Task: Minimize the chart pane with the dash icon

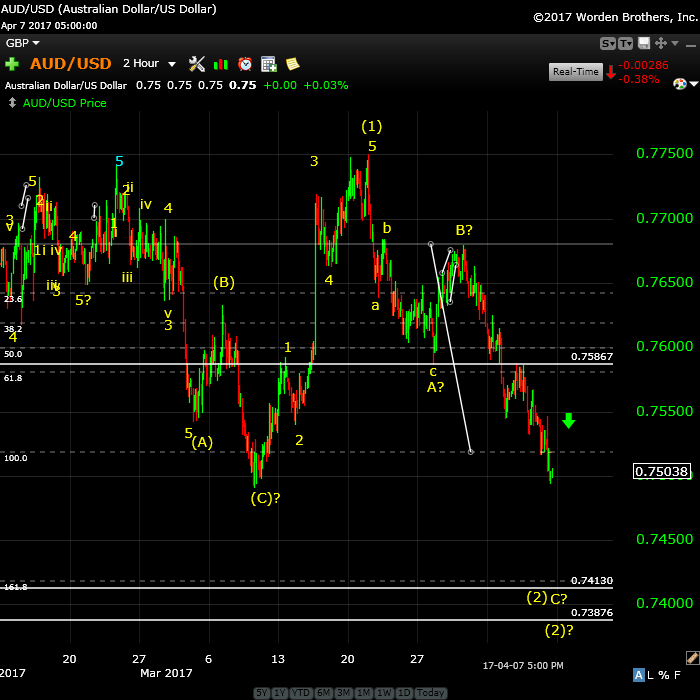Action: (691, 45)
